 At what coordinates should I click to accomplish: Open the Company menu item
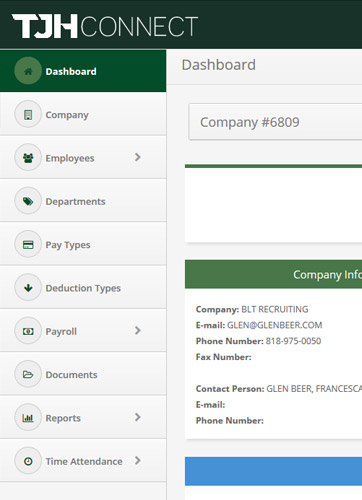pos(83,114)
